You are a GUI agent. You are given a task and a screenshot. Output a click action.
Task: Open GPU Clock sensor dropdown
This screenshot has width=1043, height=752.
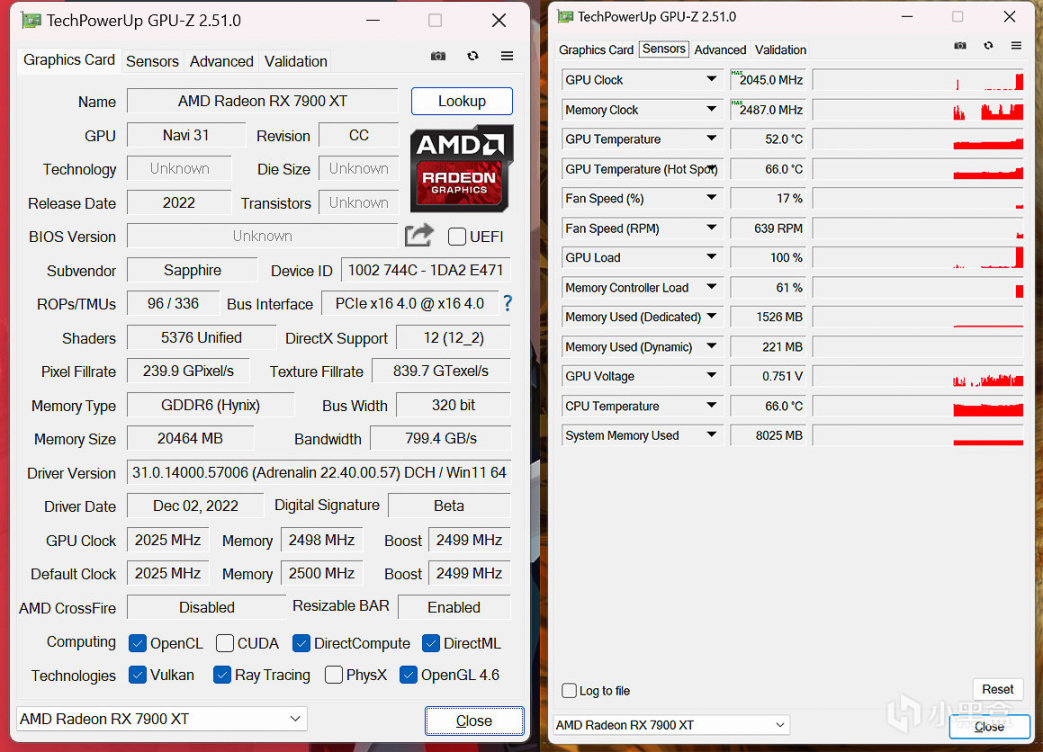click(712, 79)
